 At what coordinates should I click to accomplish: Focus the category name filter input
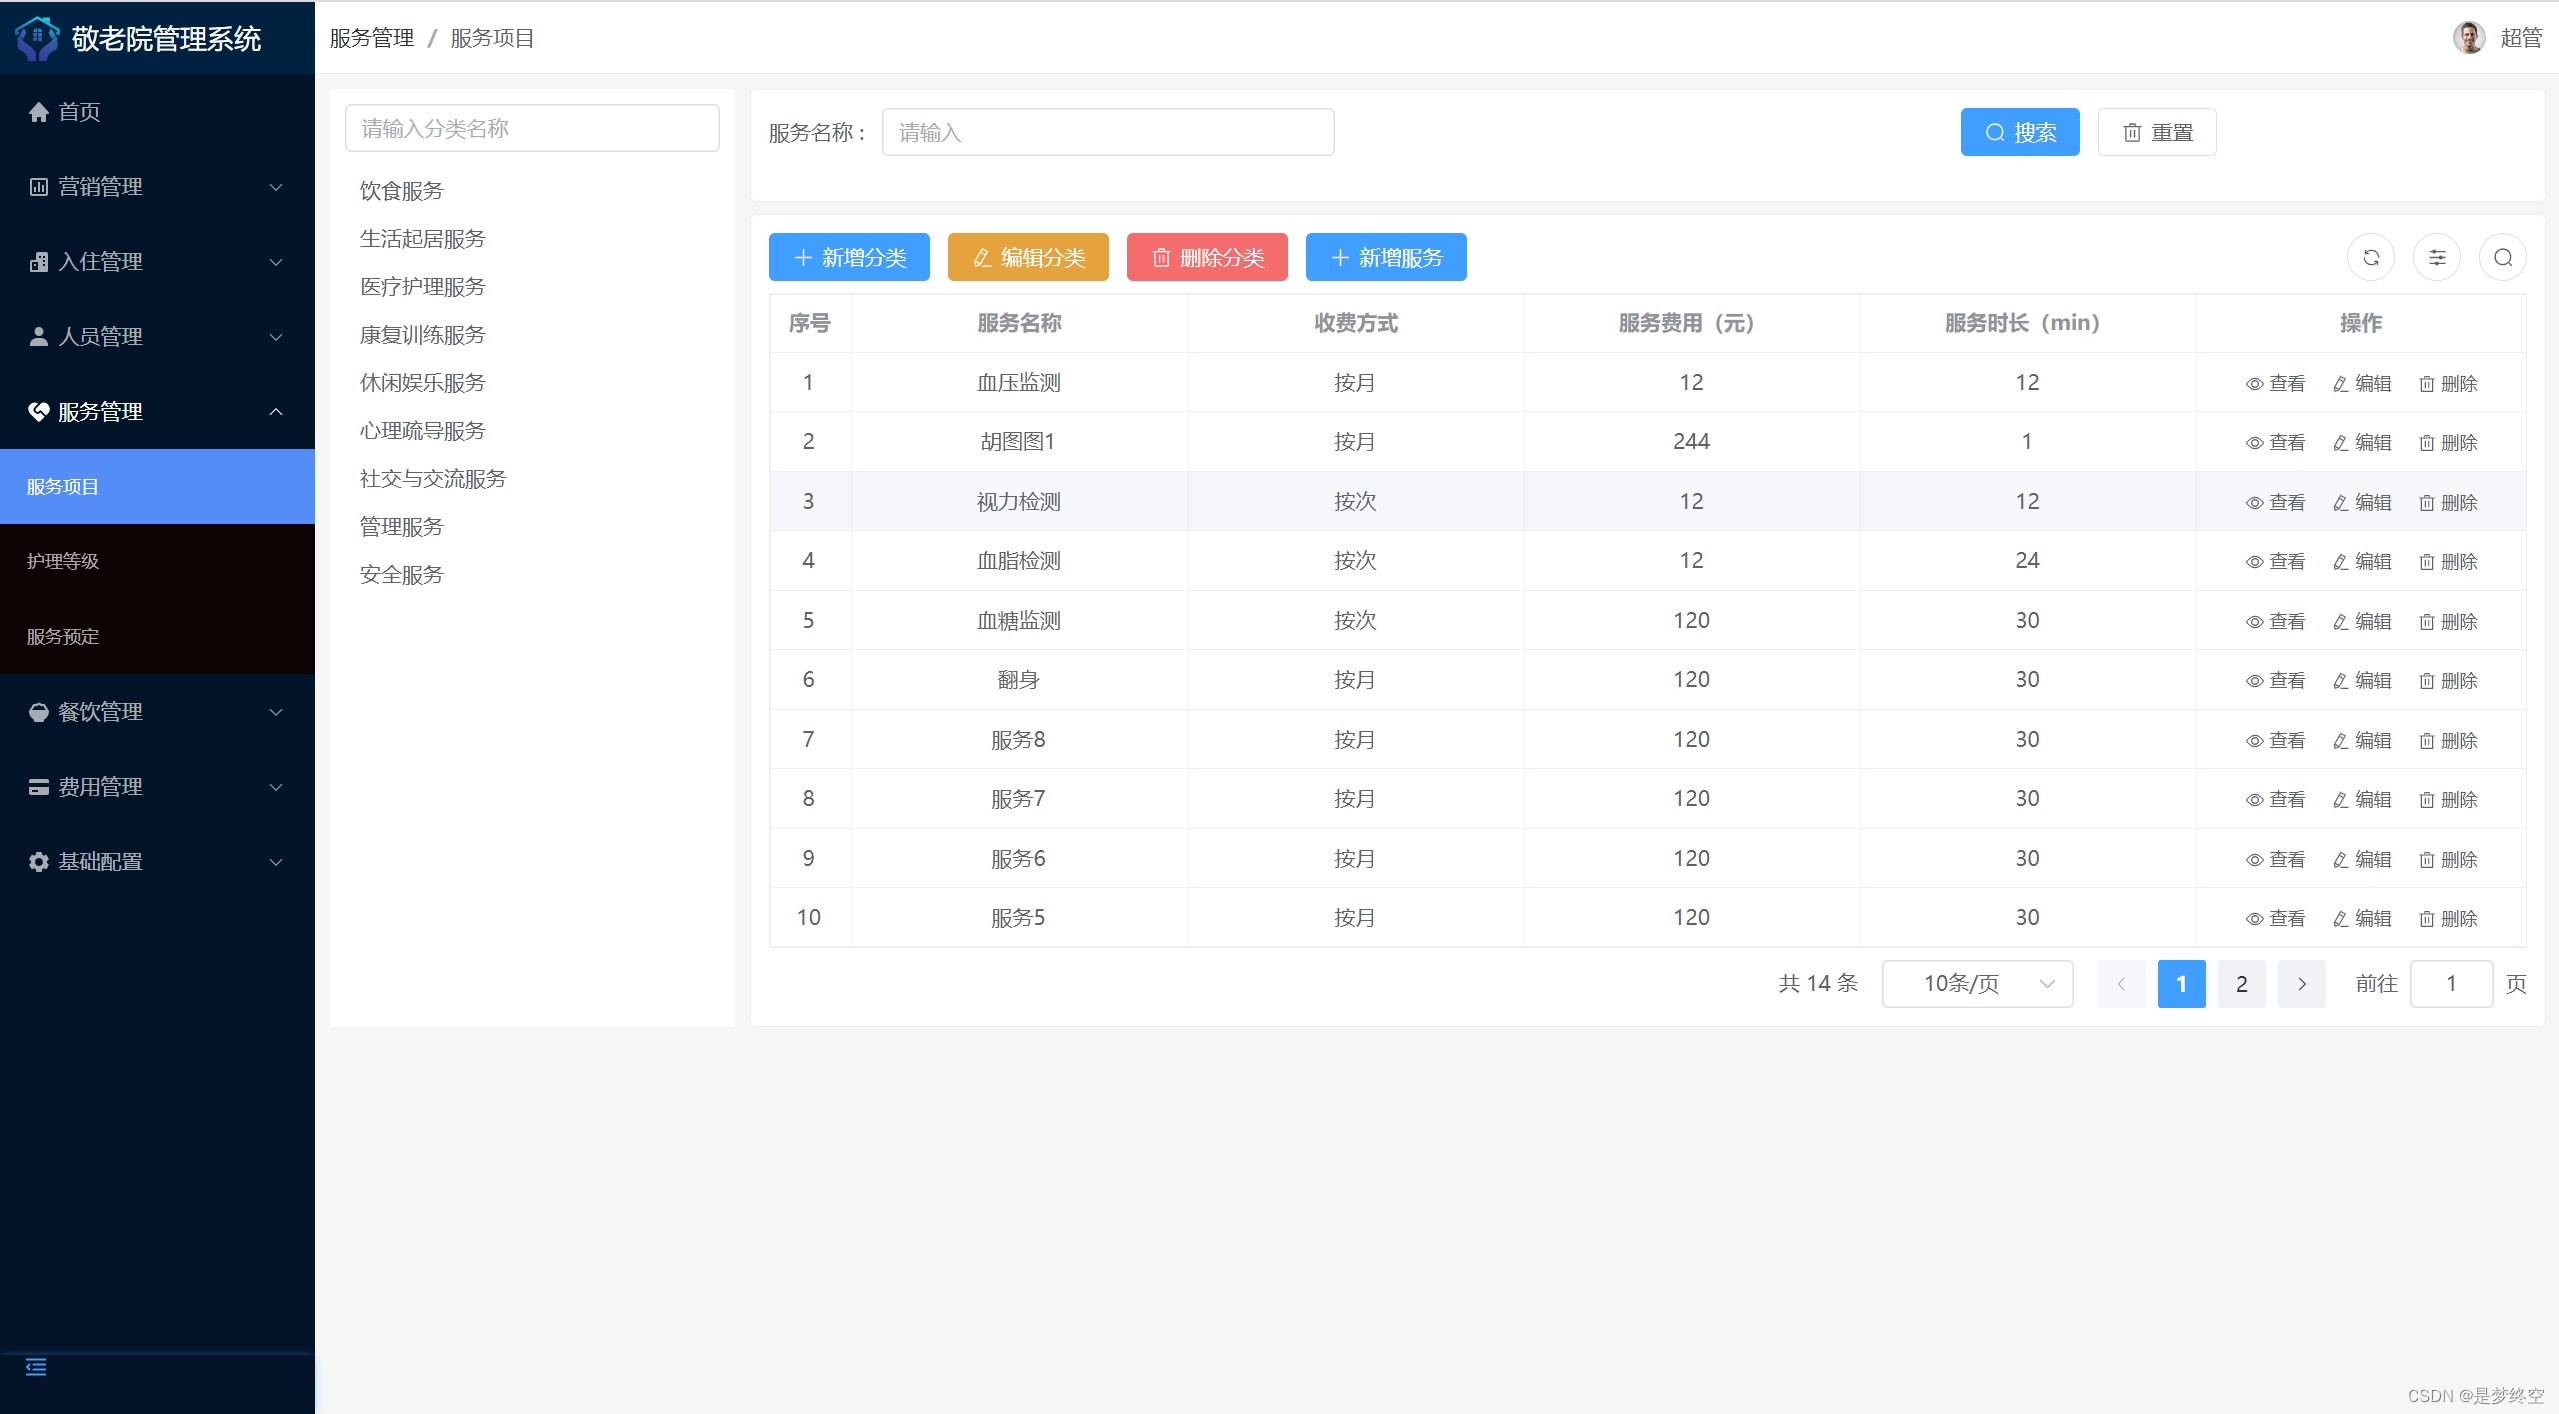(x=531, y=129)
